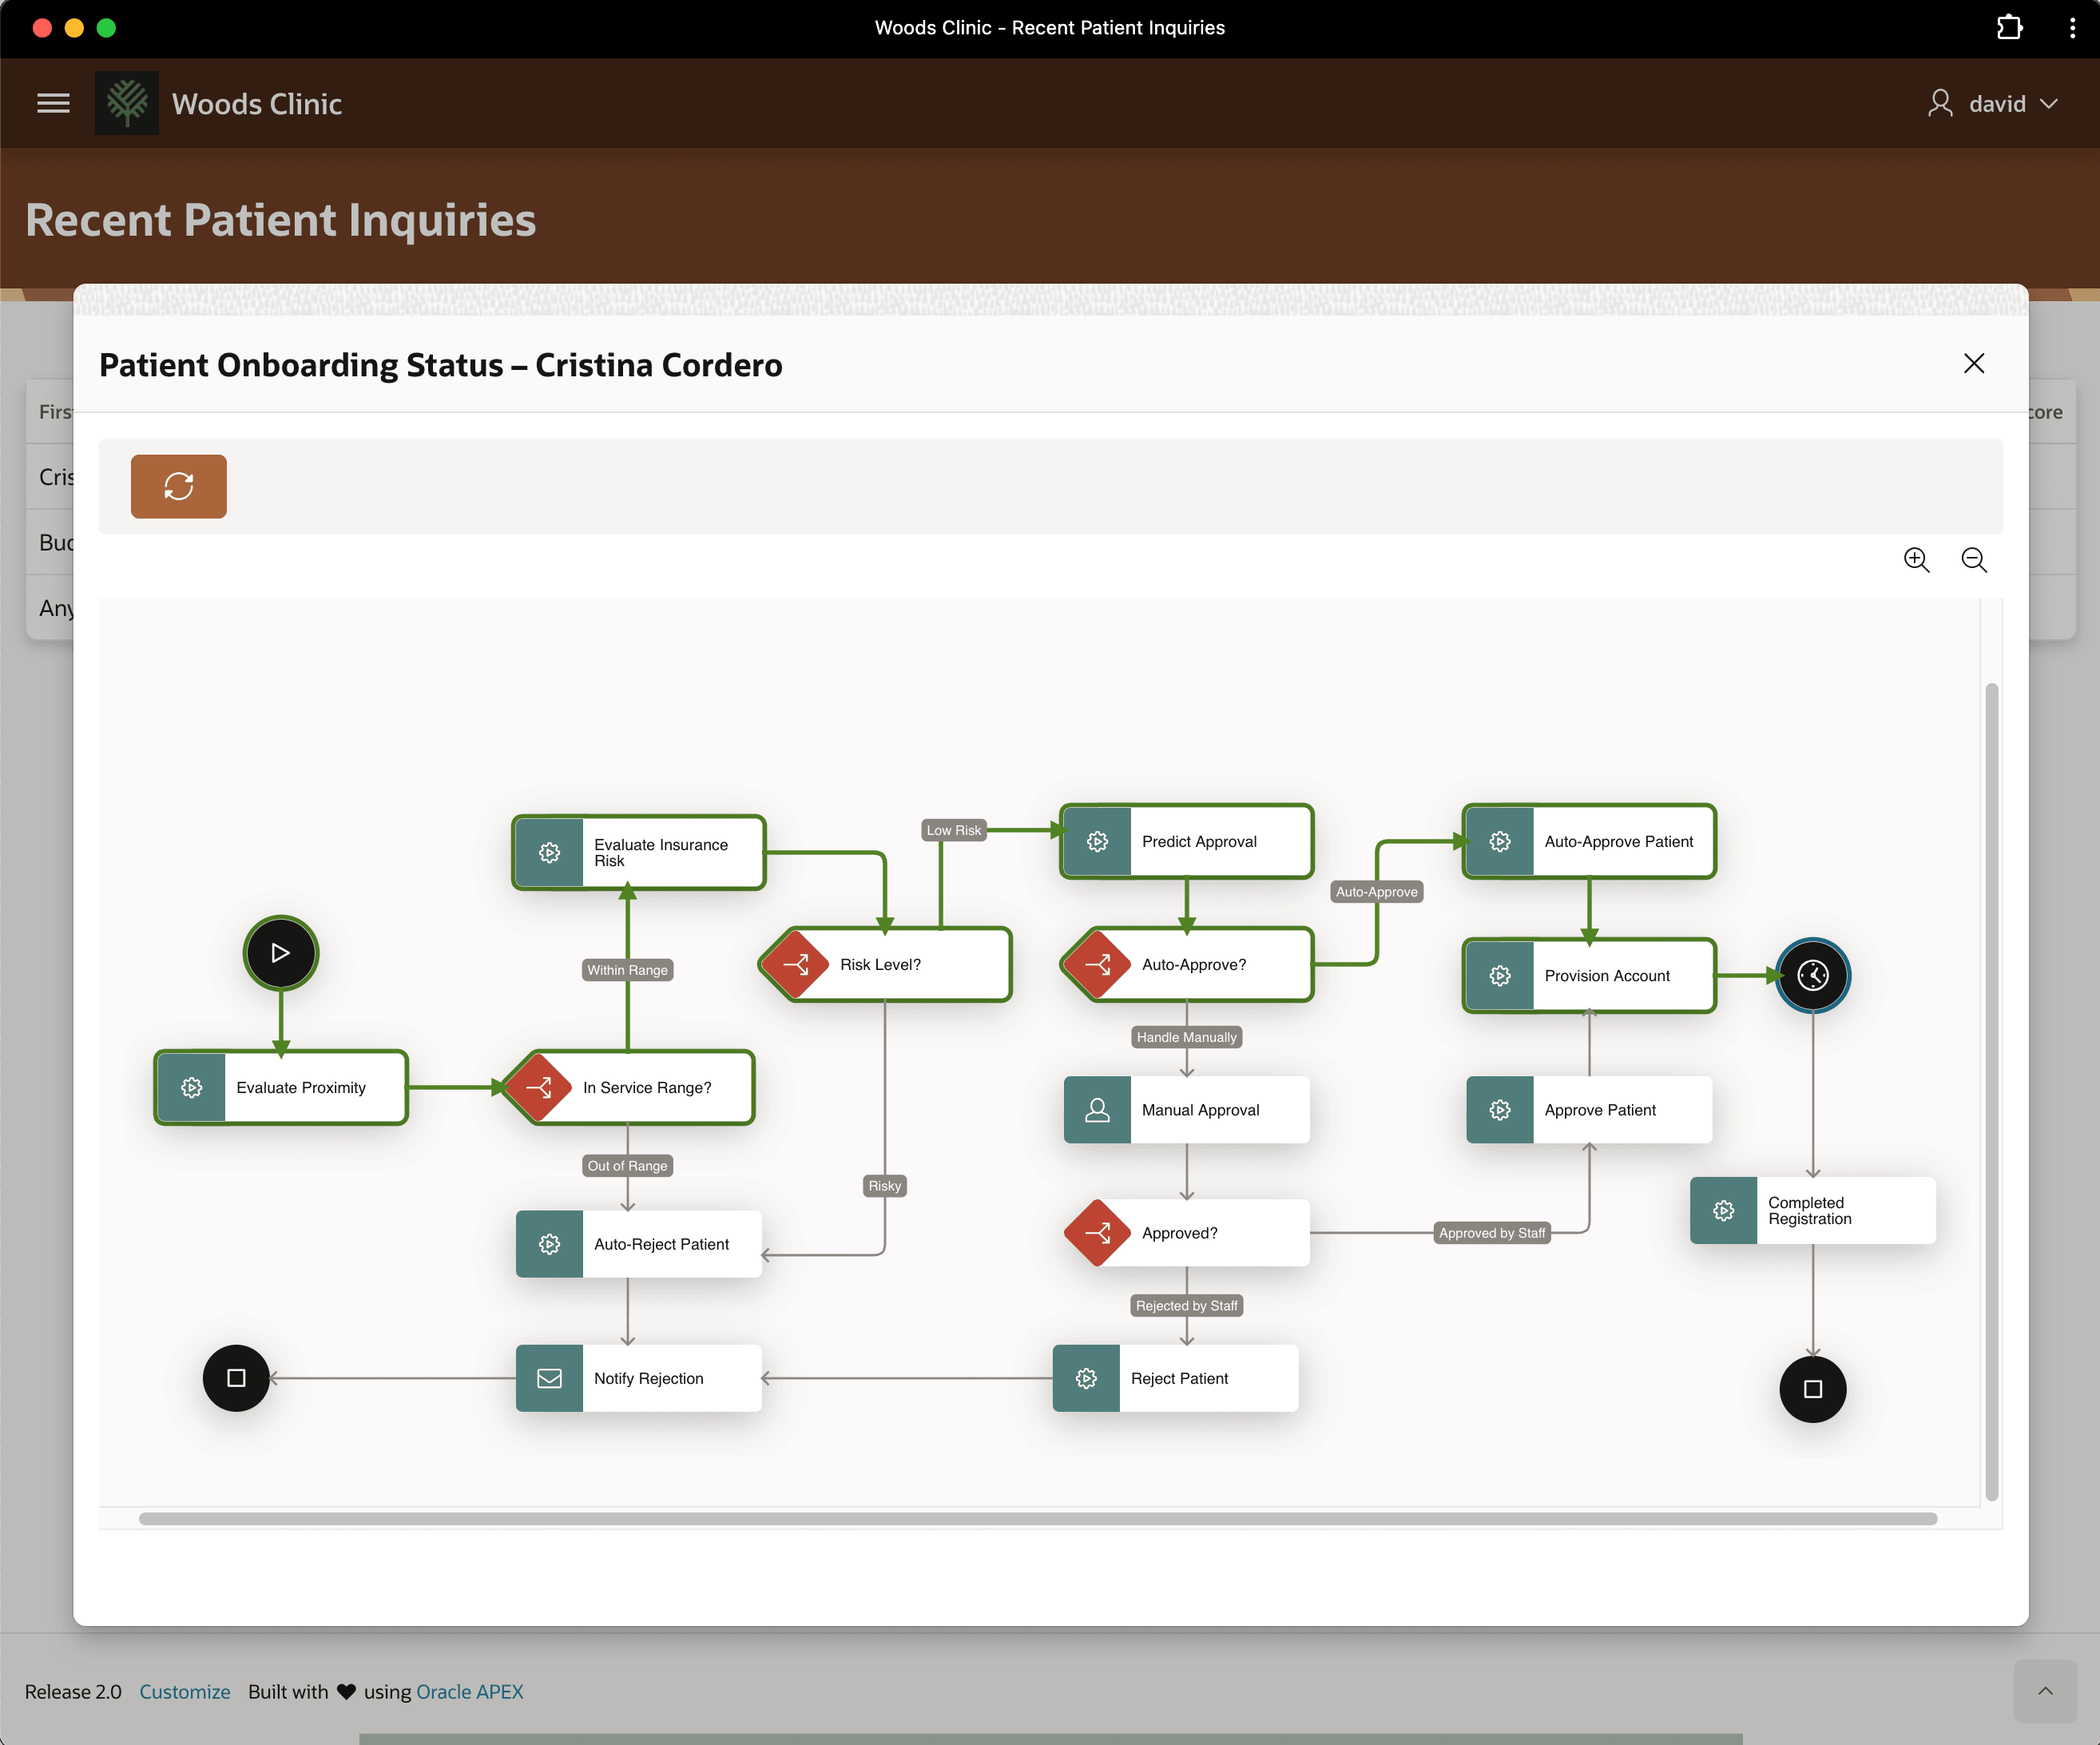Viewport: 2100px width, 1745px height.
Task: Click the rejection end event stop icon
Action: [236, 1377]
